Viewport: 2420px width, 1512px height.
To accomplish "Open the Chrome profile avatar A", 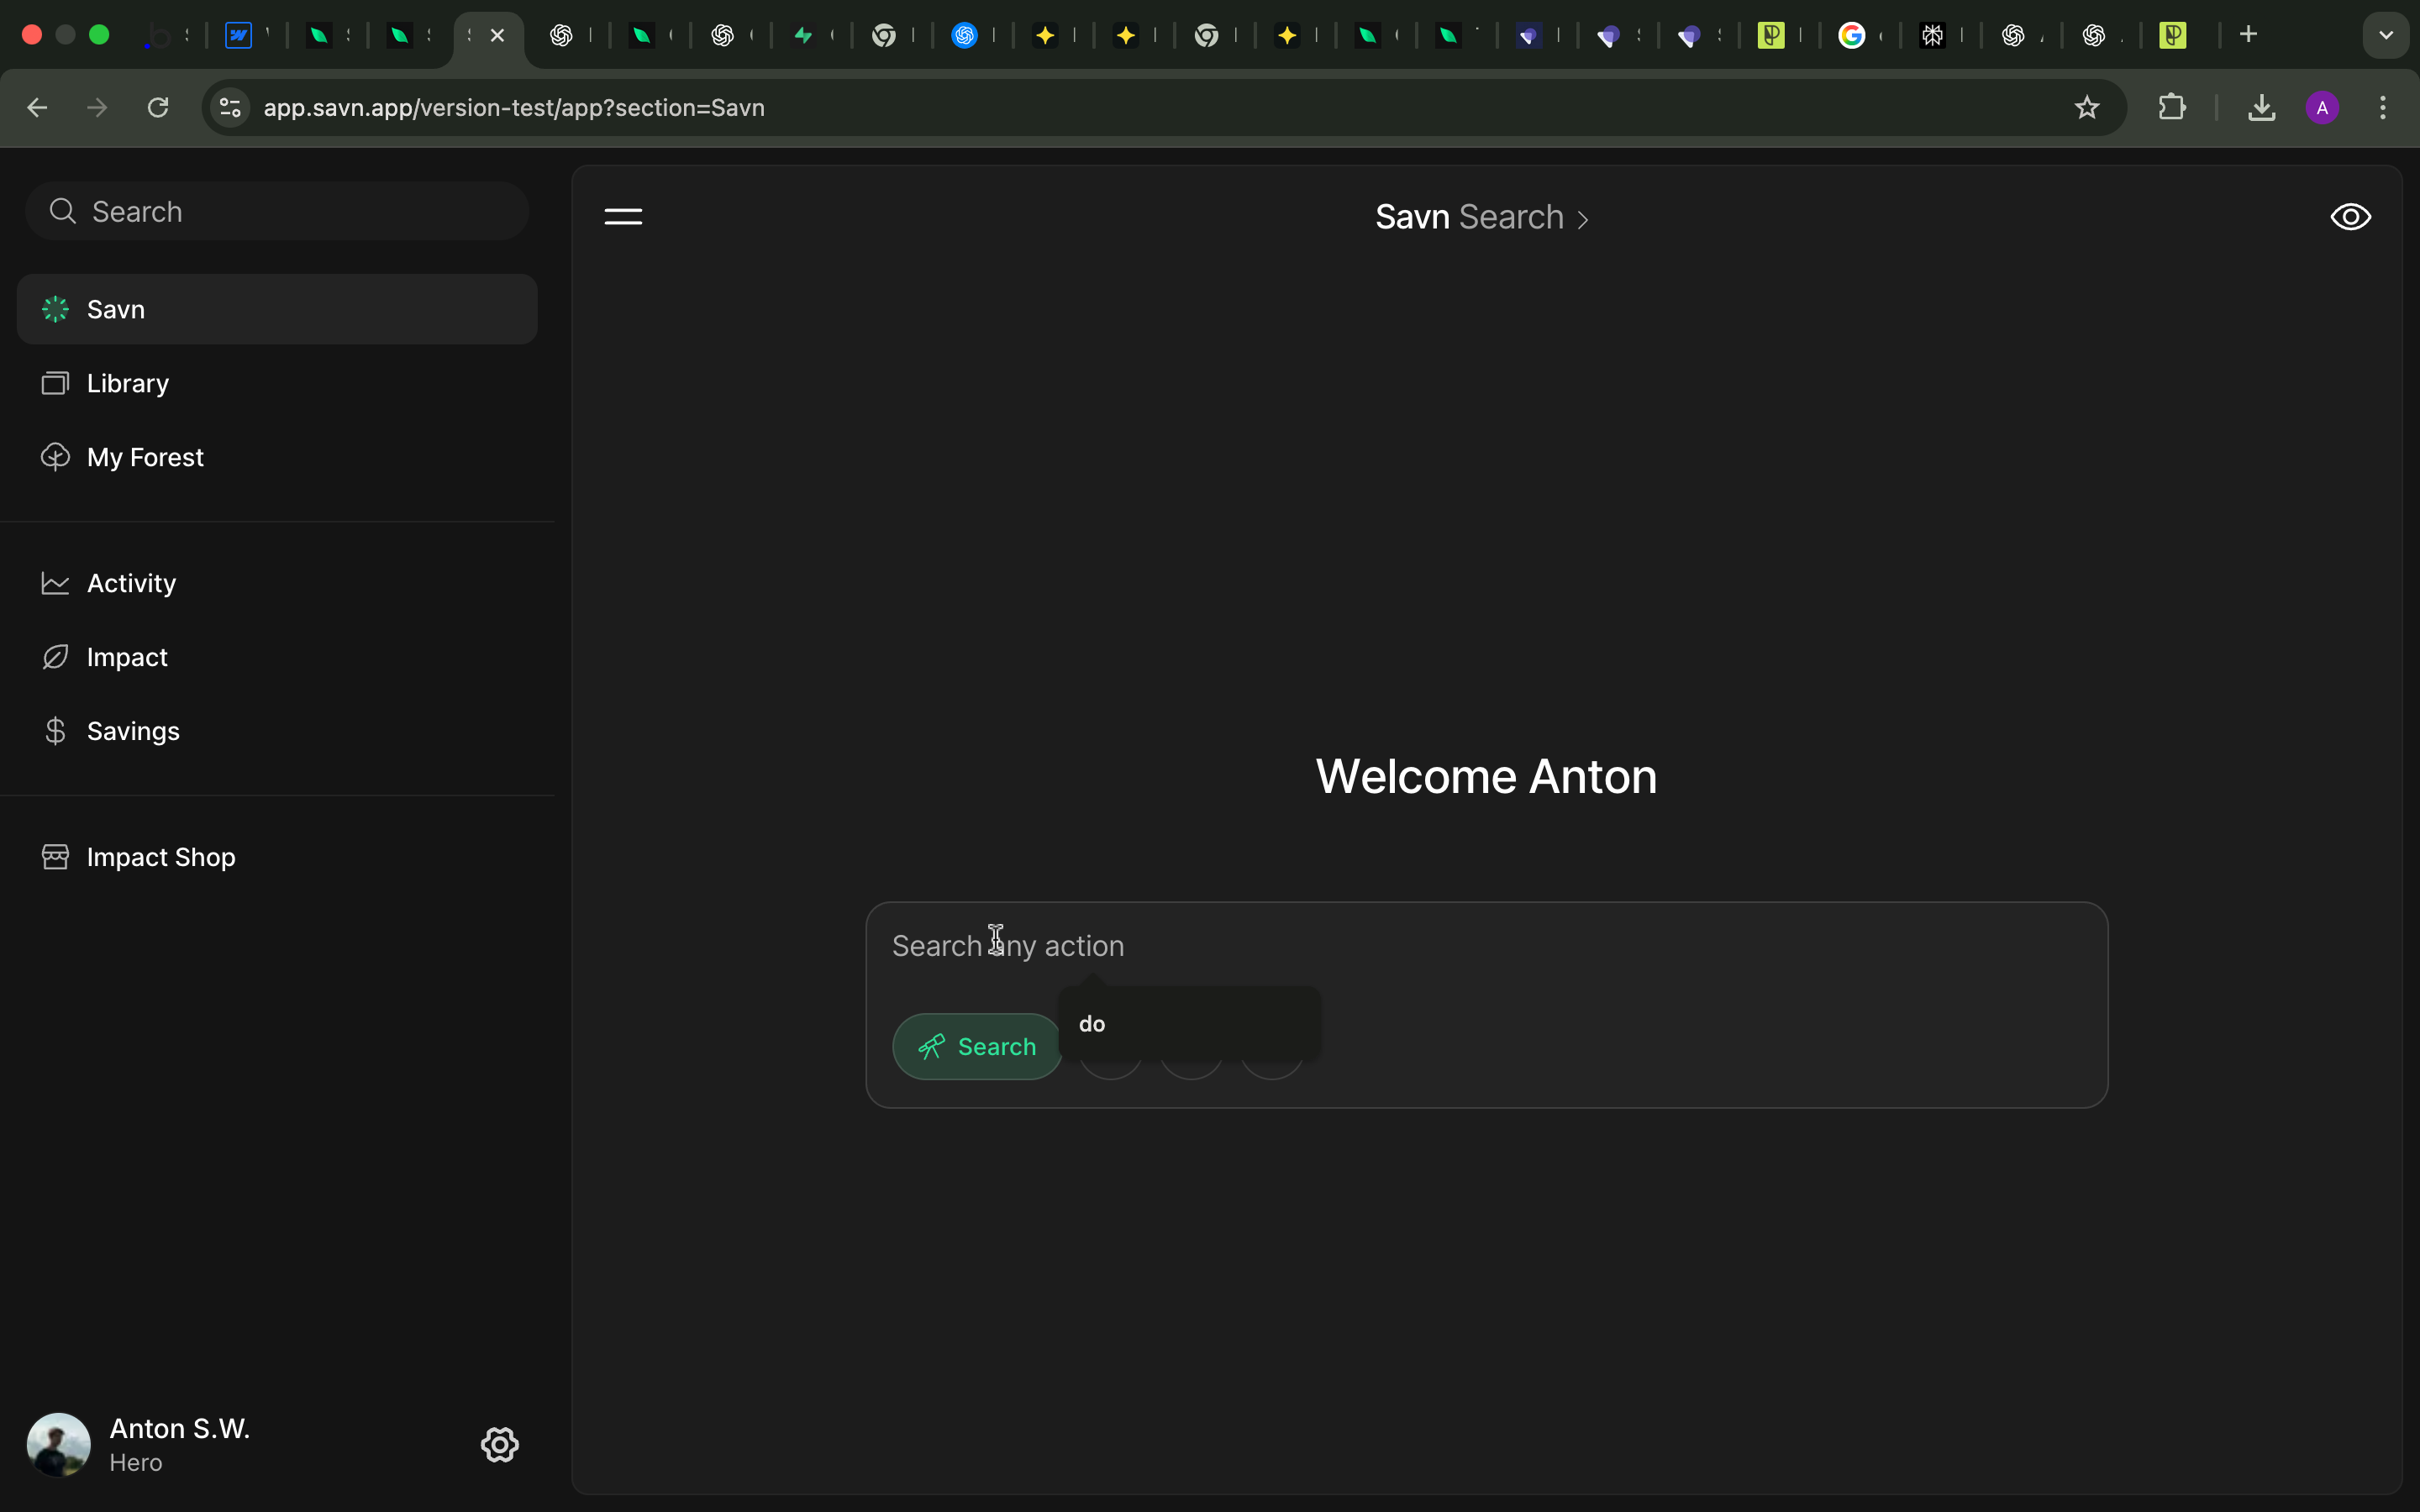I will click(2322, 107).
